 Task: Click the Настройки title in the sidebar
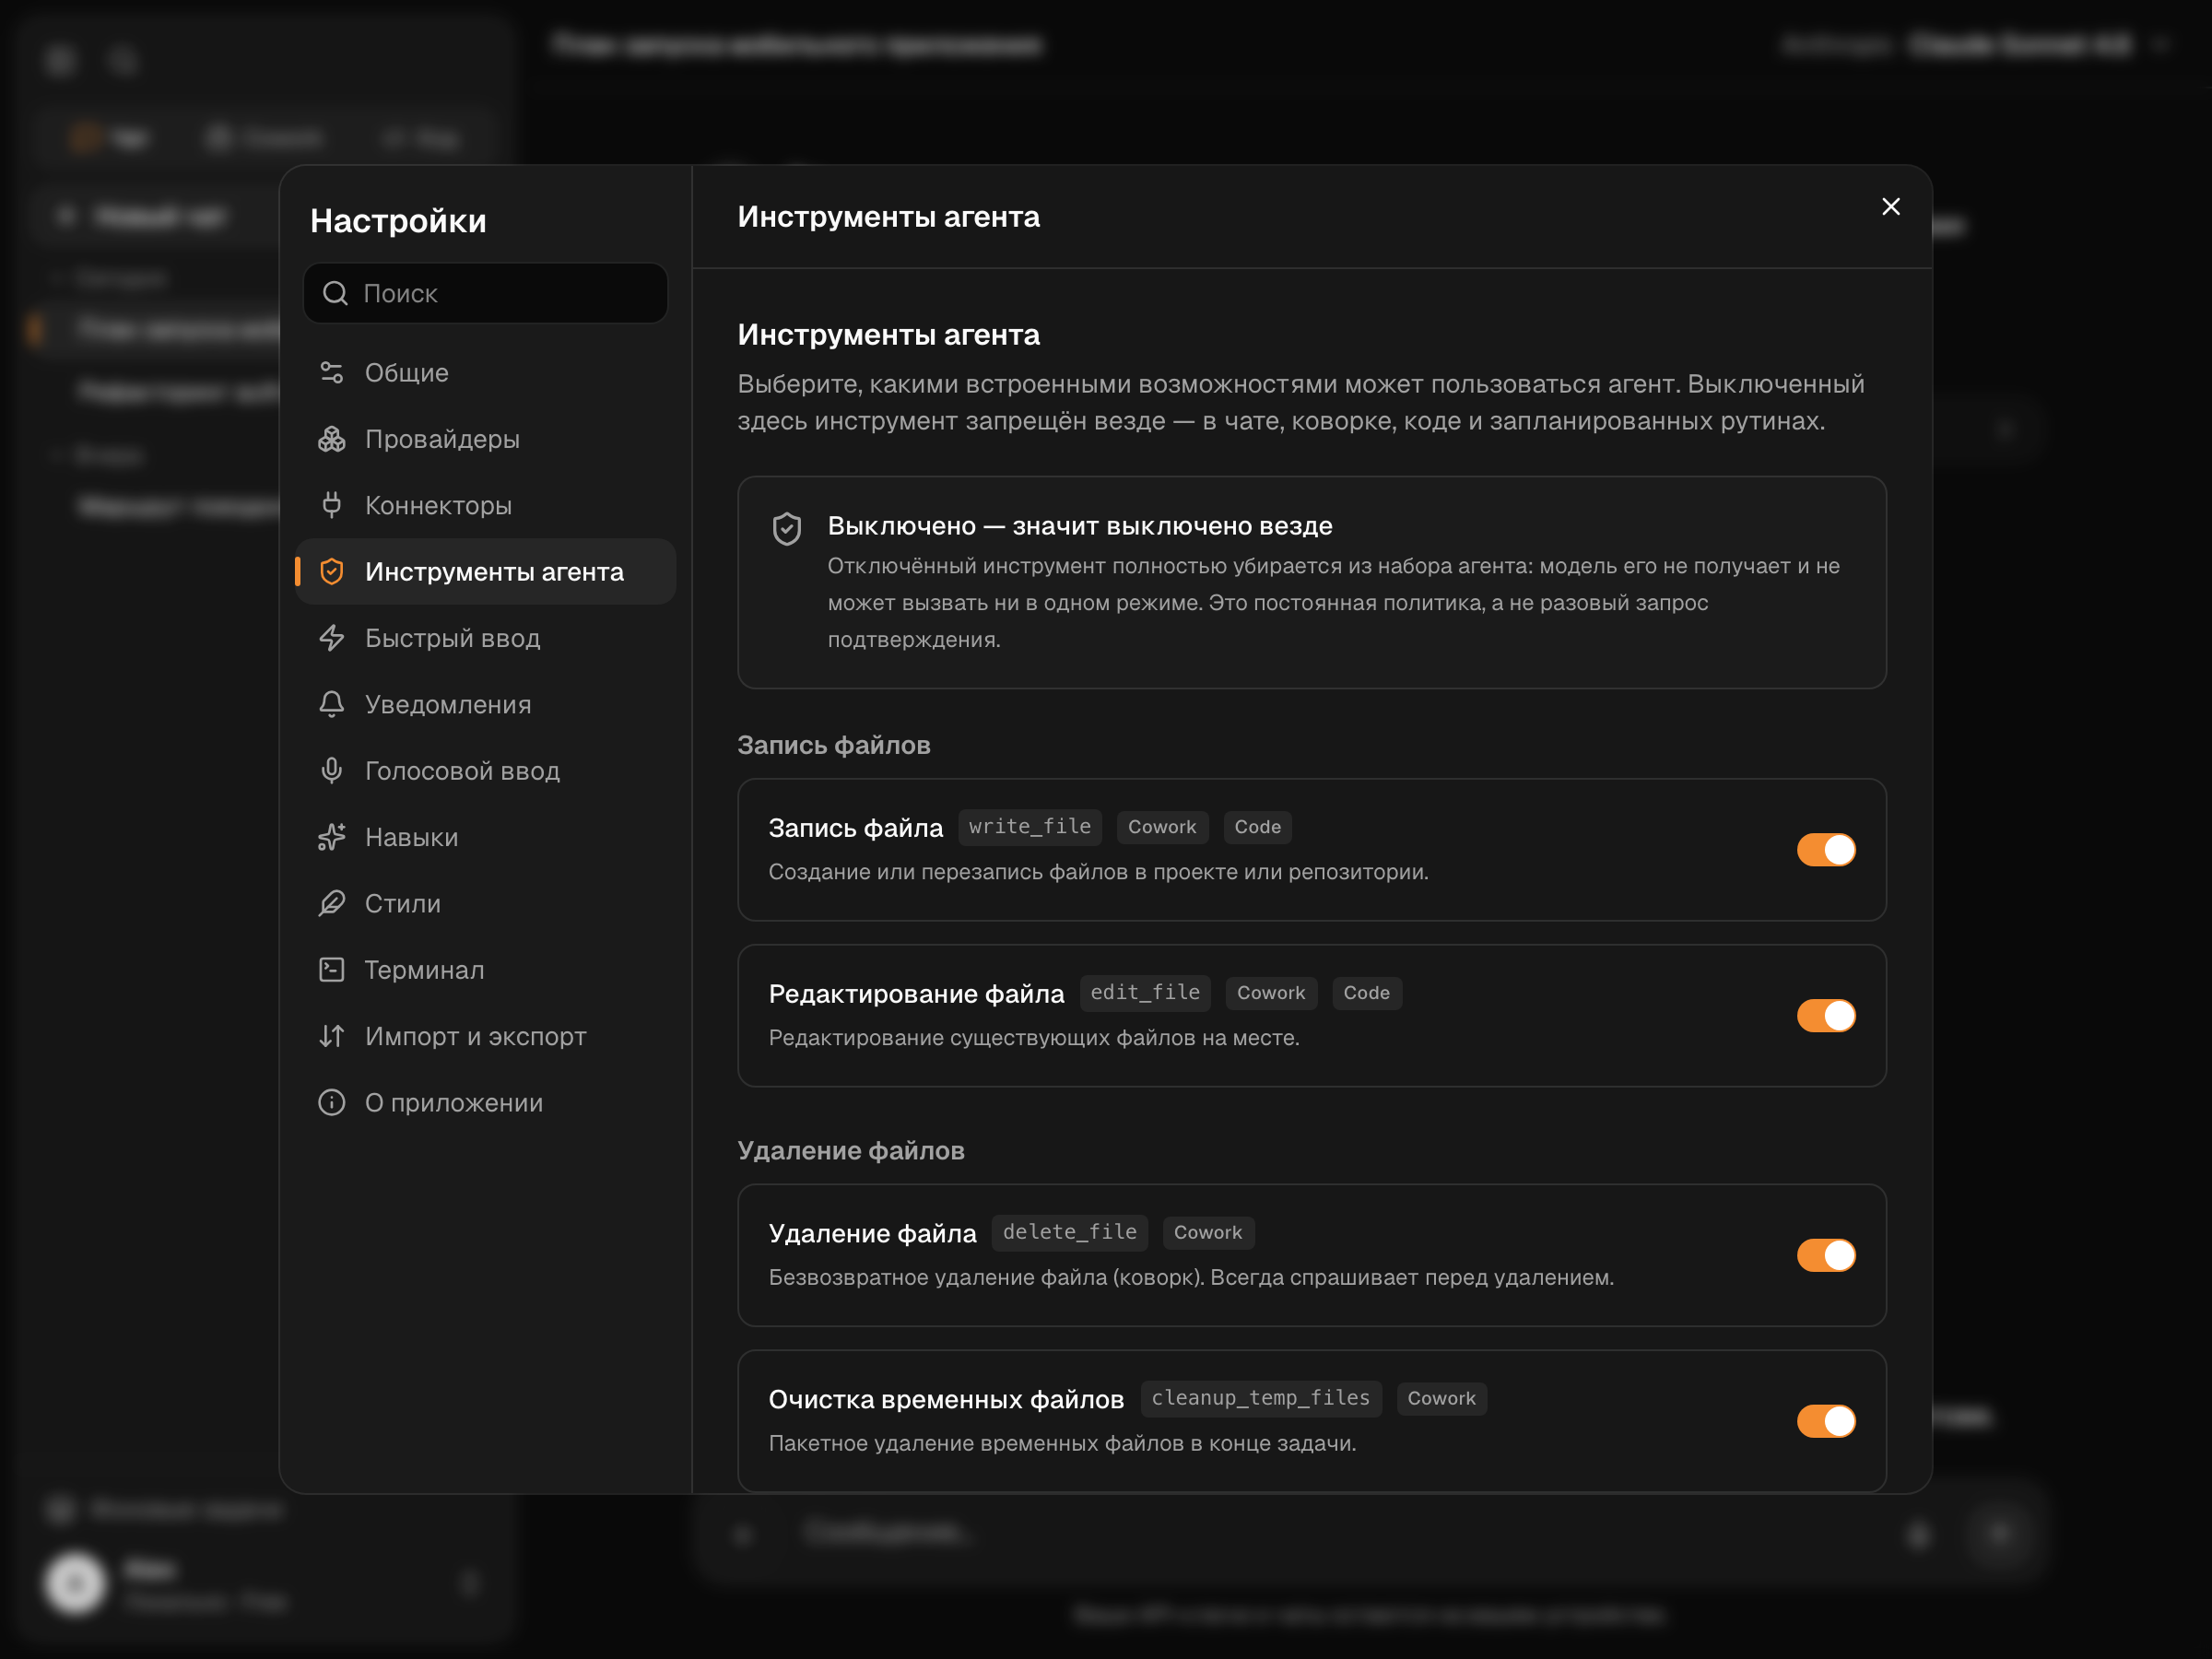398,221
